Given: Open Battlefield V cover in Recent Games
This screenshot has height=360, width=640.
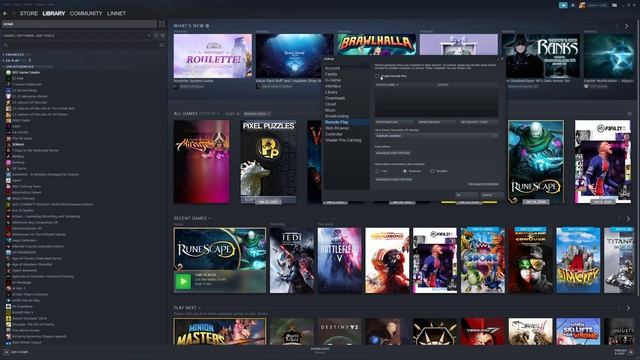Looking at the screenshot, I should (340, 260).
